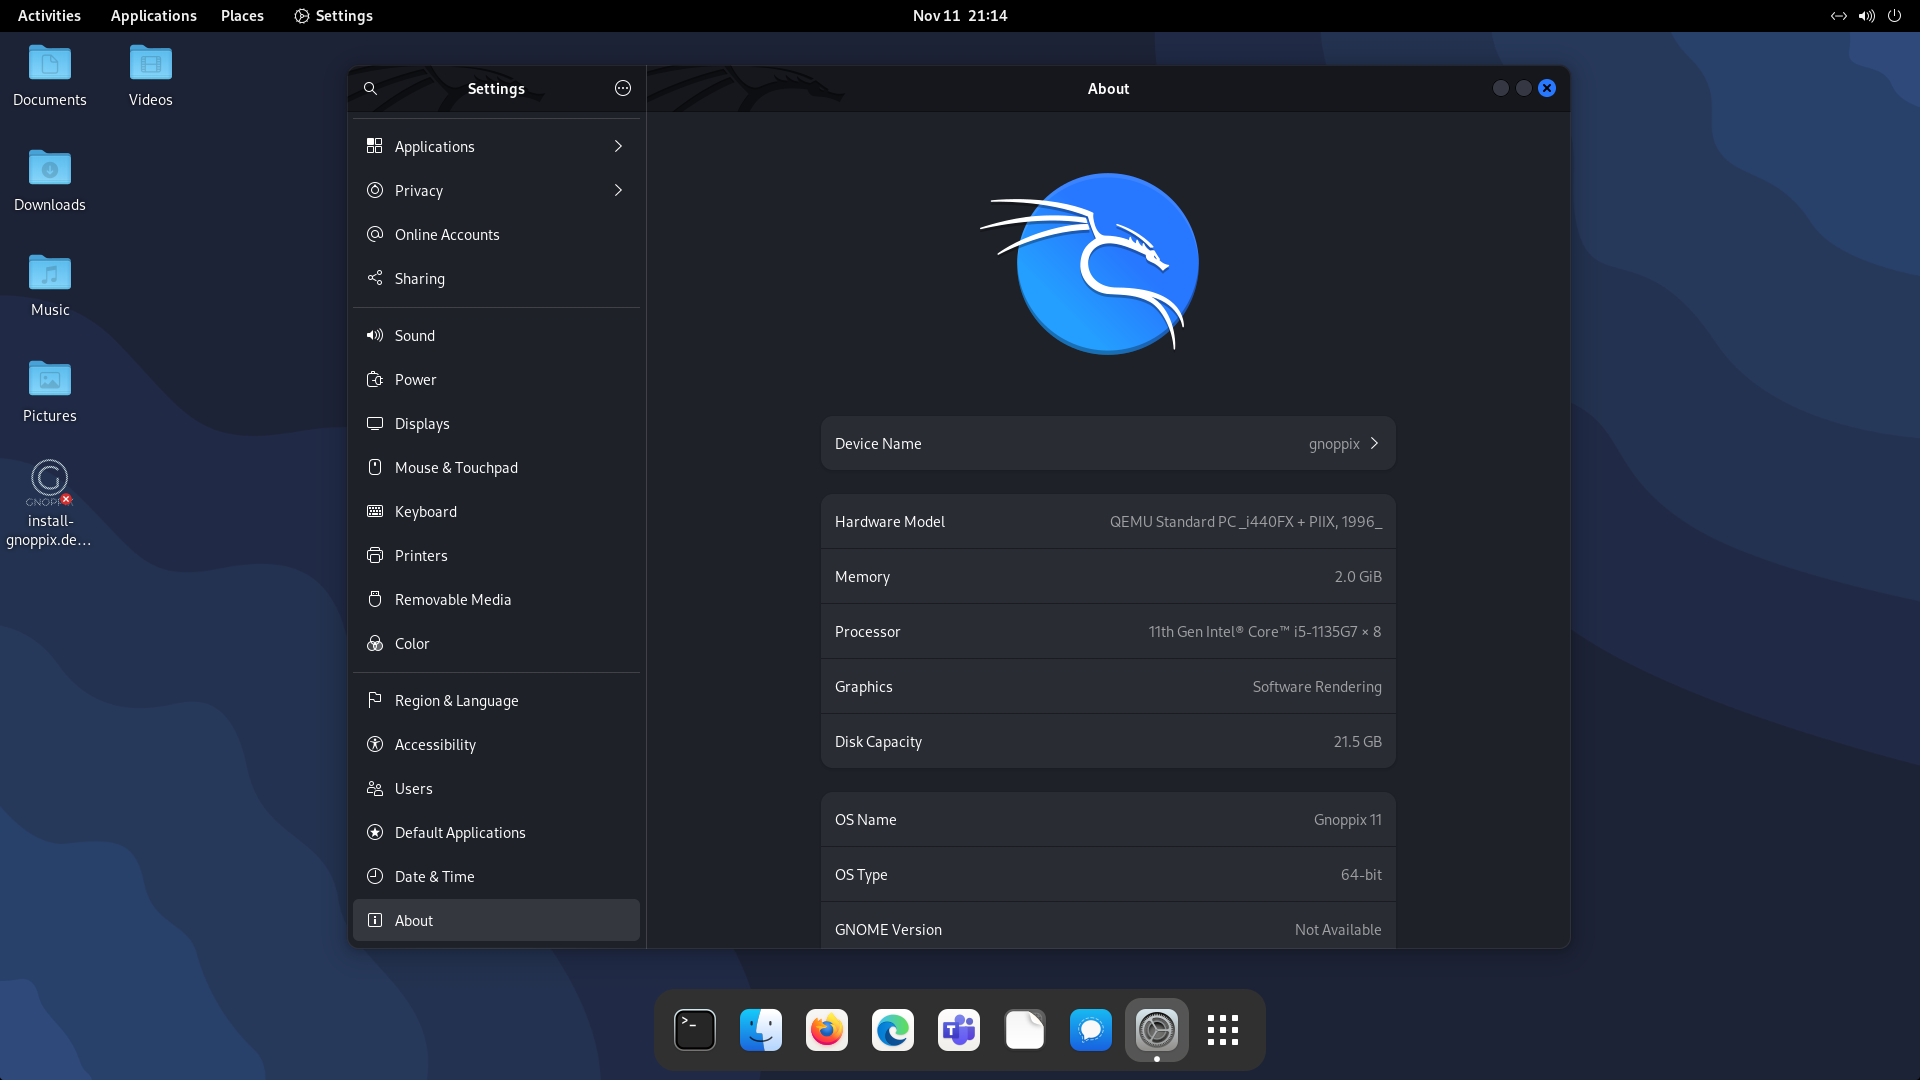The height and width of the screenshot is (1080, 1920).
Task: Show all applications grid in dock
Action: [x=1223, y=1030]
